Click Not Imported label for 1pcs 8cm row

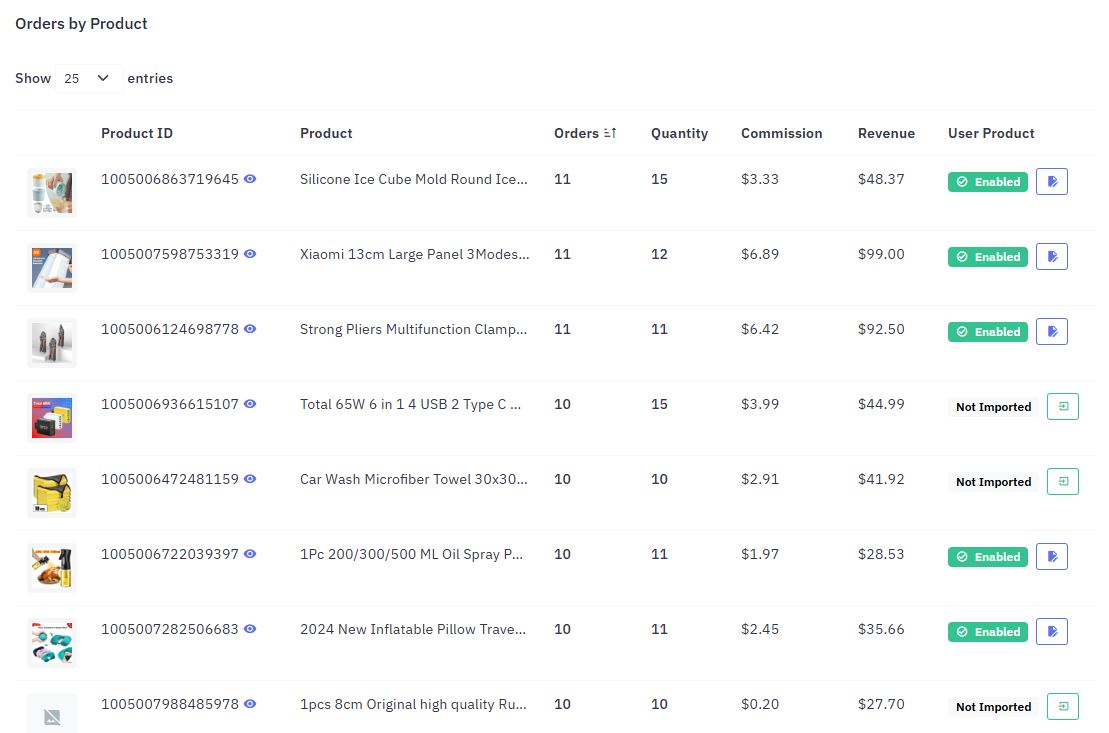point(993,707)
